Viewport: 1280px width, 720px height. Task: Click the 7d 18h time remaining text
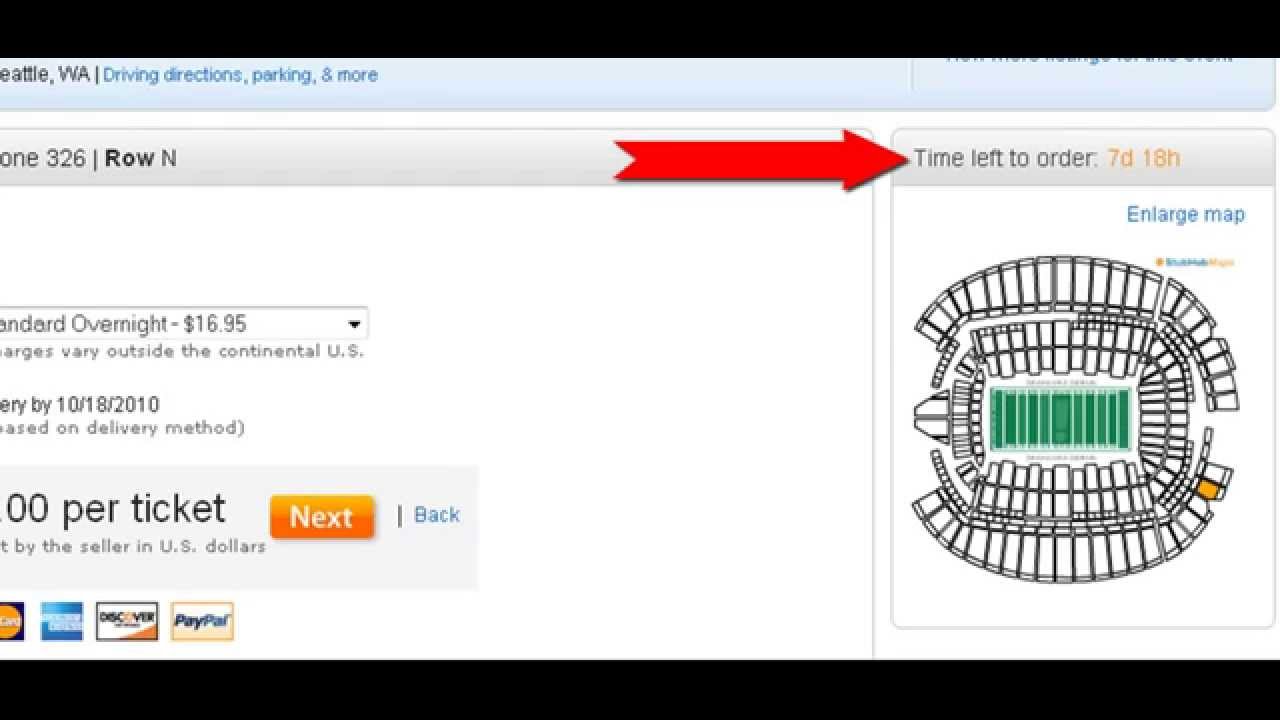tap(1144, 158)
